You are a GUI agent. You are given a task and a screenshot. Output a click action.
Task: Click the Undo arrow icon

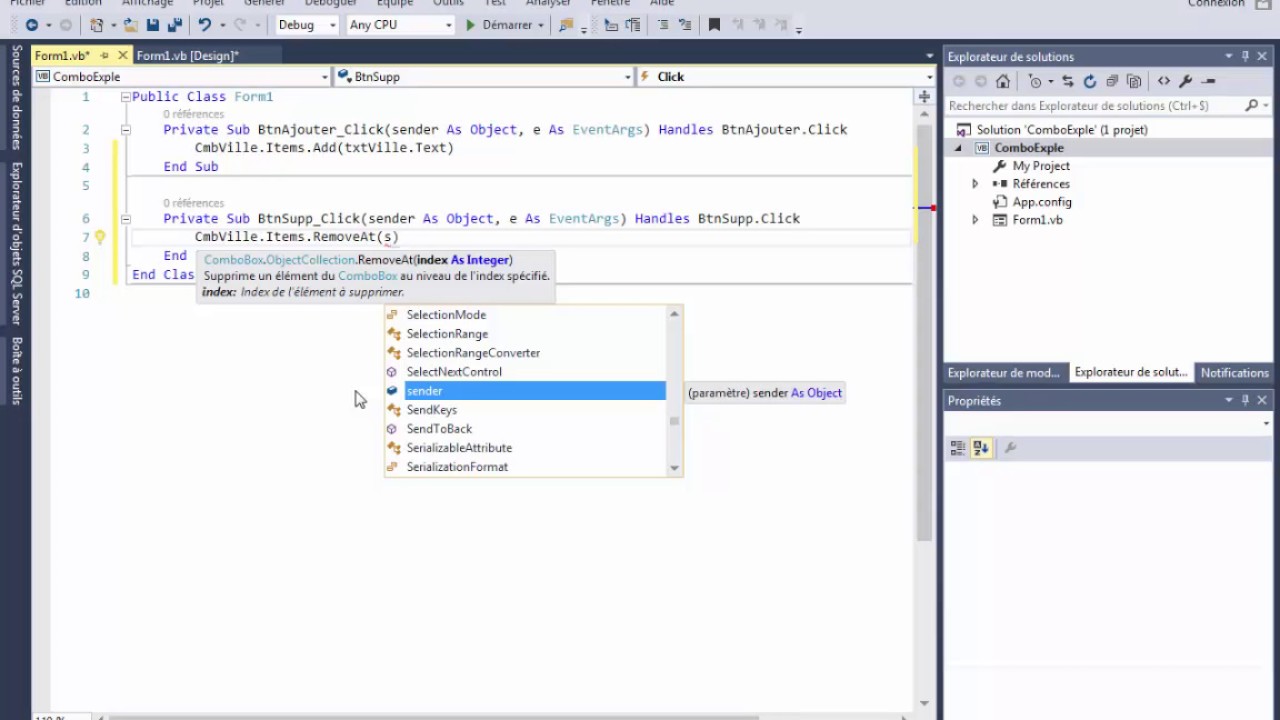coord(205,25)
